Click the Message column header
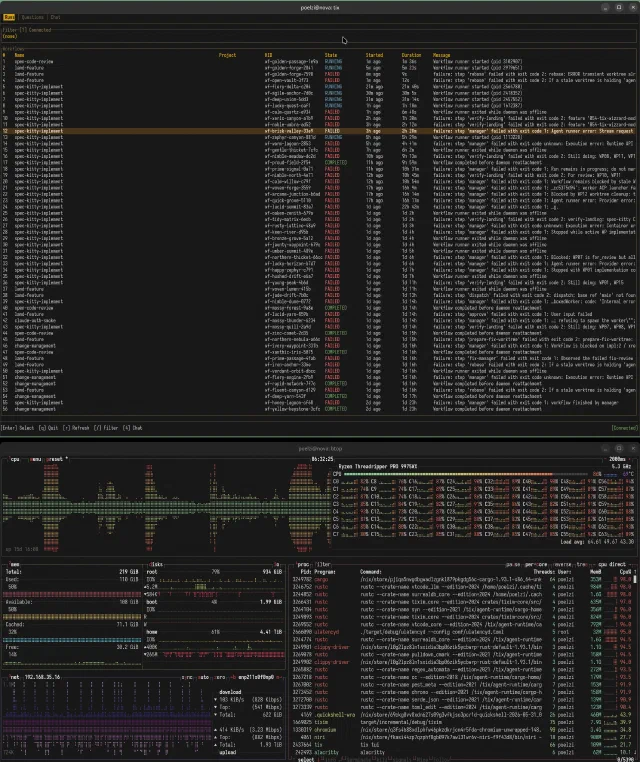Screen dimensions: 640x762 point(441,55)
